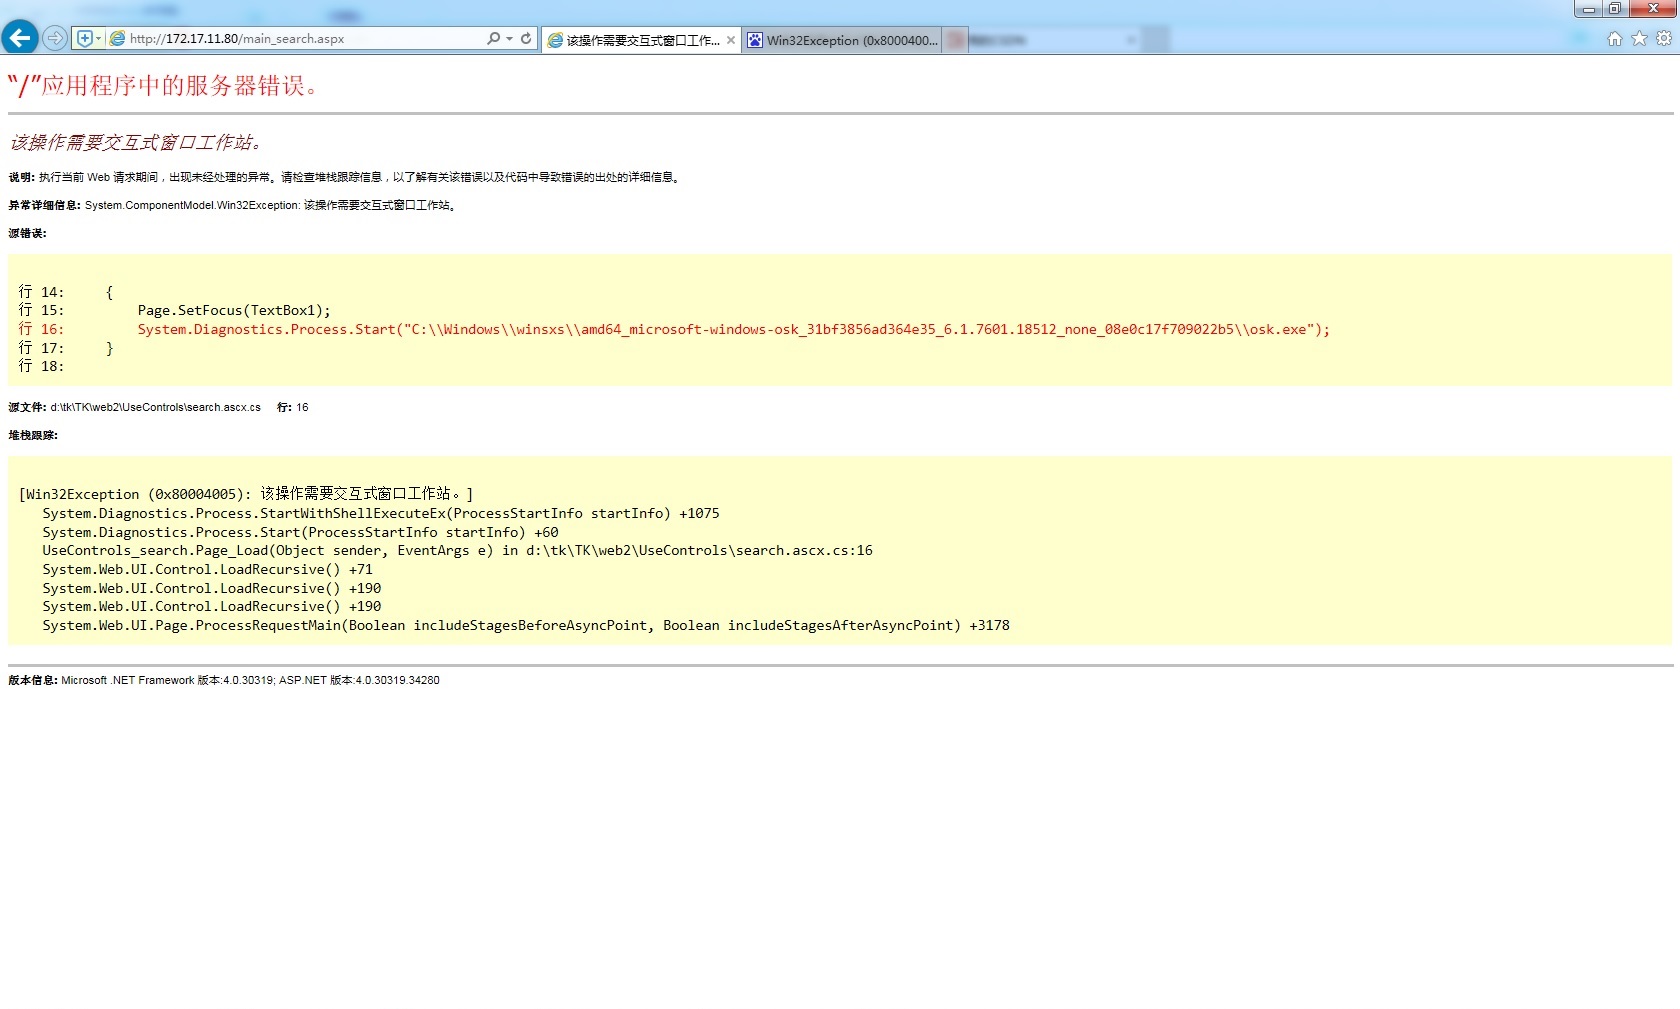Click the search magnifier in address bar
The width and height of the screenshot is (1680, 1009).
[493, 38]
